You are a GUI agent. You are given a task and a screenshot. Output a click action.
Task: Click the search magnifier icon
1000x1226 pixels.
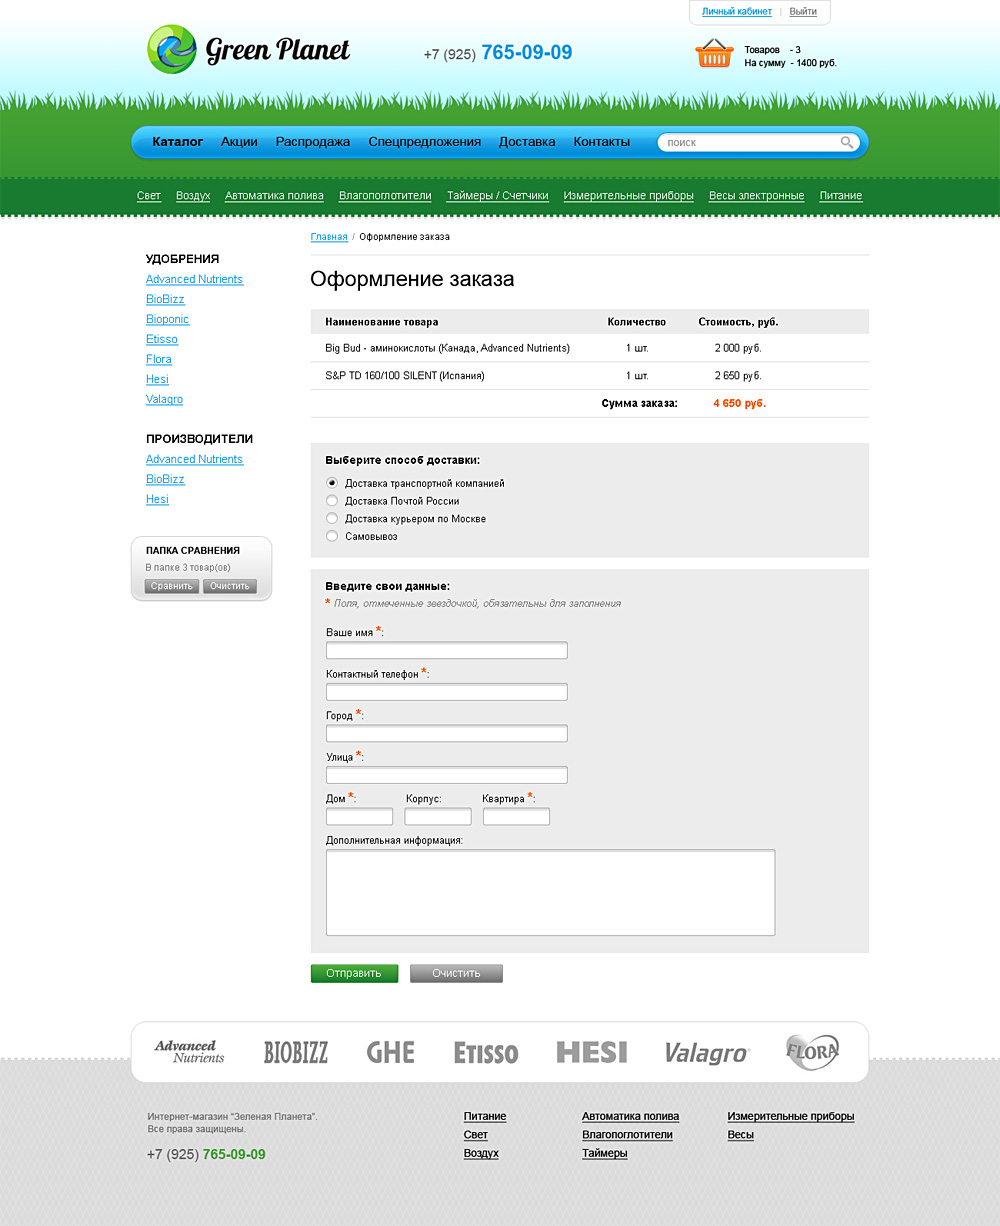tap(847, 143)
